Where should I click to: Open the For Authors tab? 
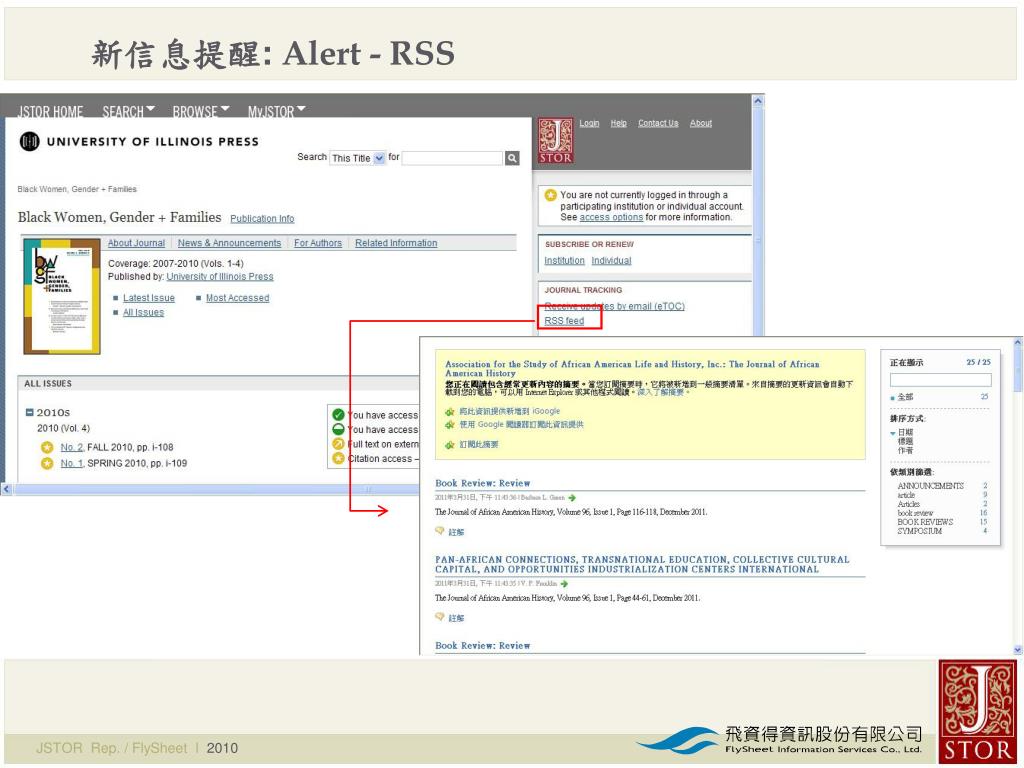pyautogui.click(x=318, y=243)
